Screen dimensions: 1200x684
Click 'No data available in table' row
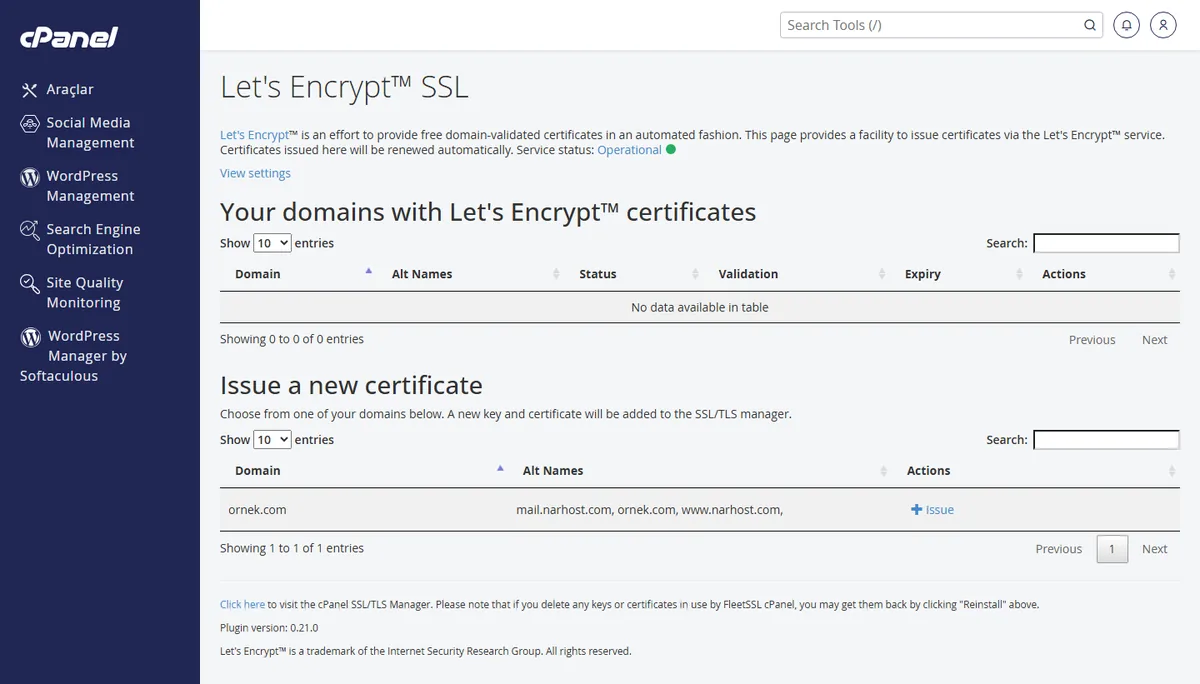(700, 307)
